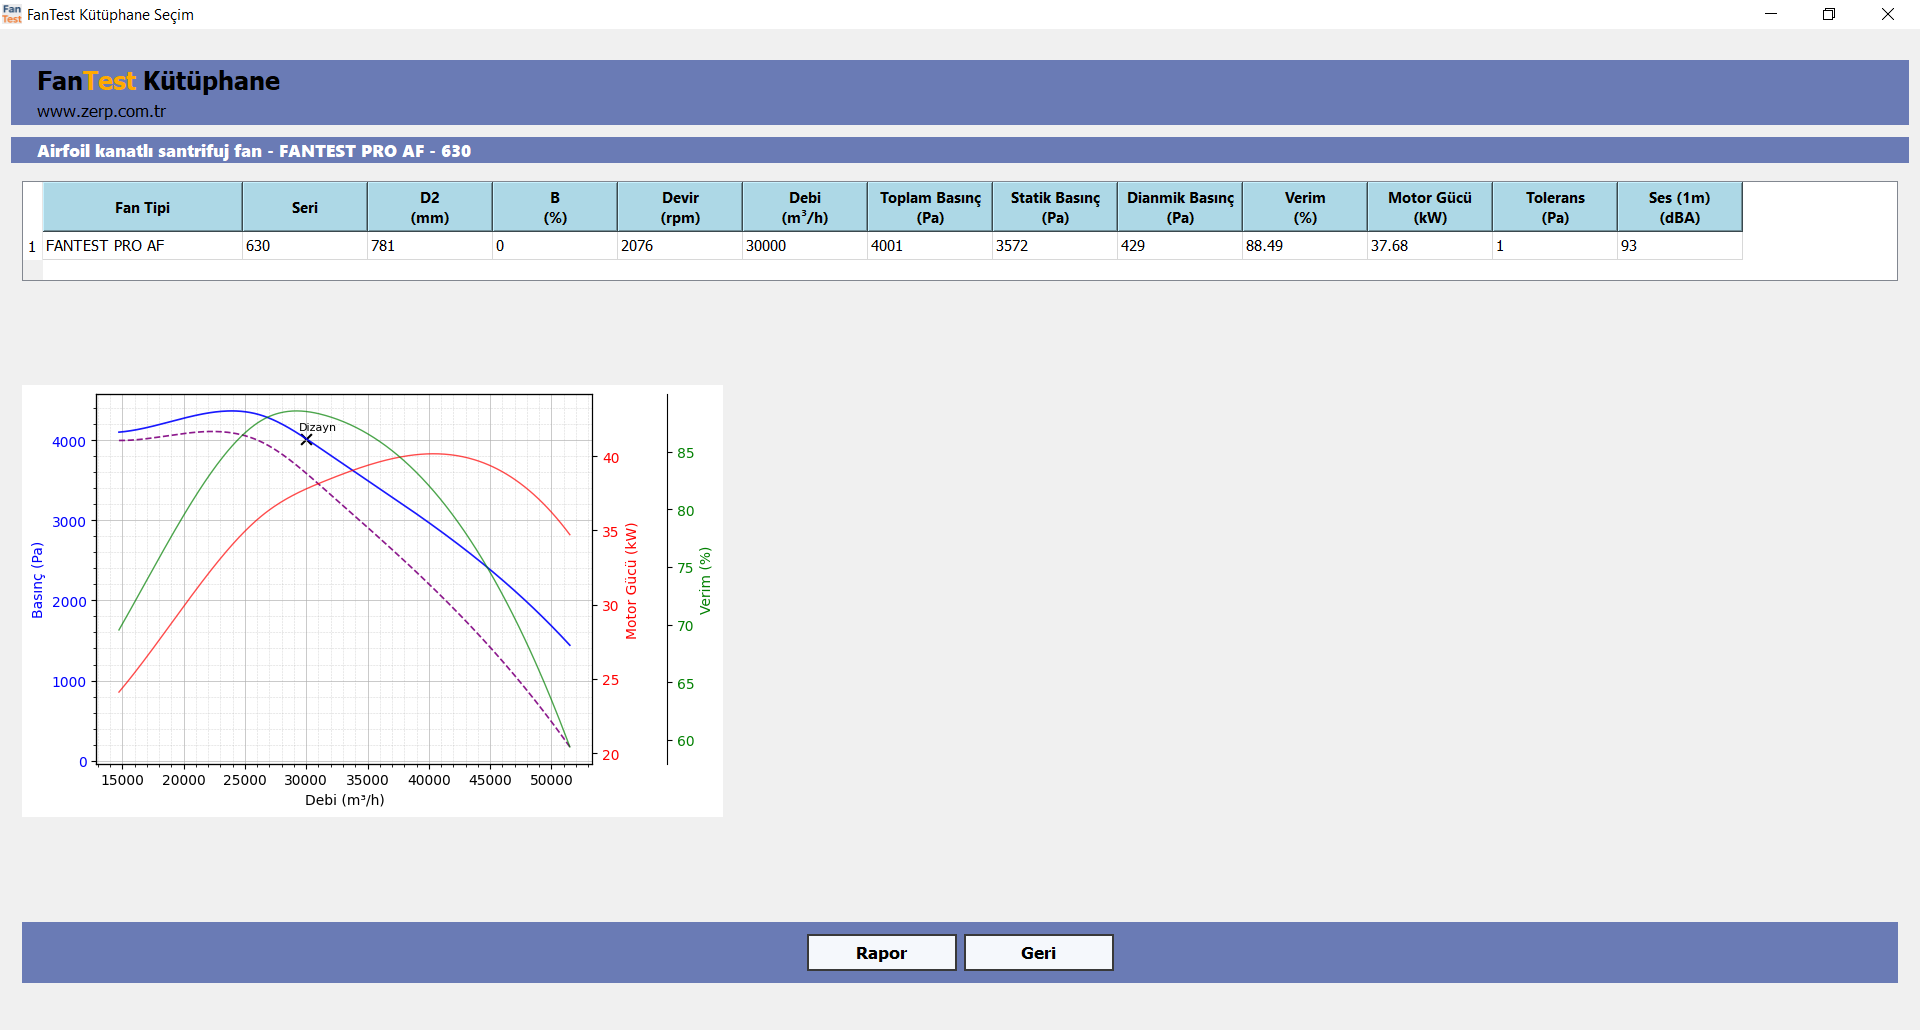Screen dimensions: 1920x1030
Task: Select row 1 header in the table
Action: 32,247
